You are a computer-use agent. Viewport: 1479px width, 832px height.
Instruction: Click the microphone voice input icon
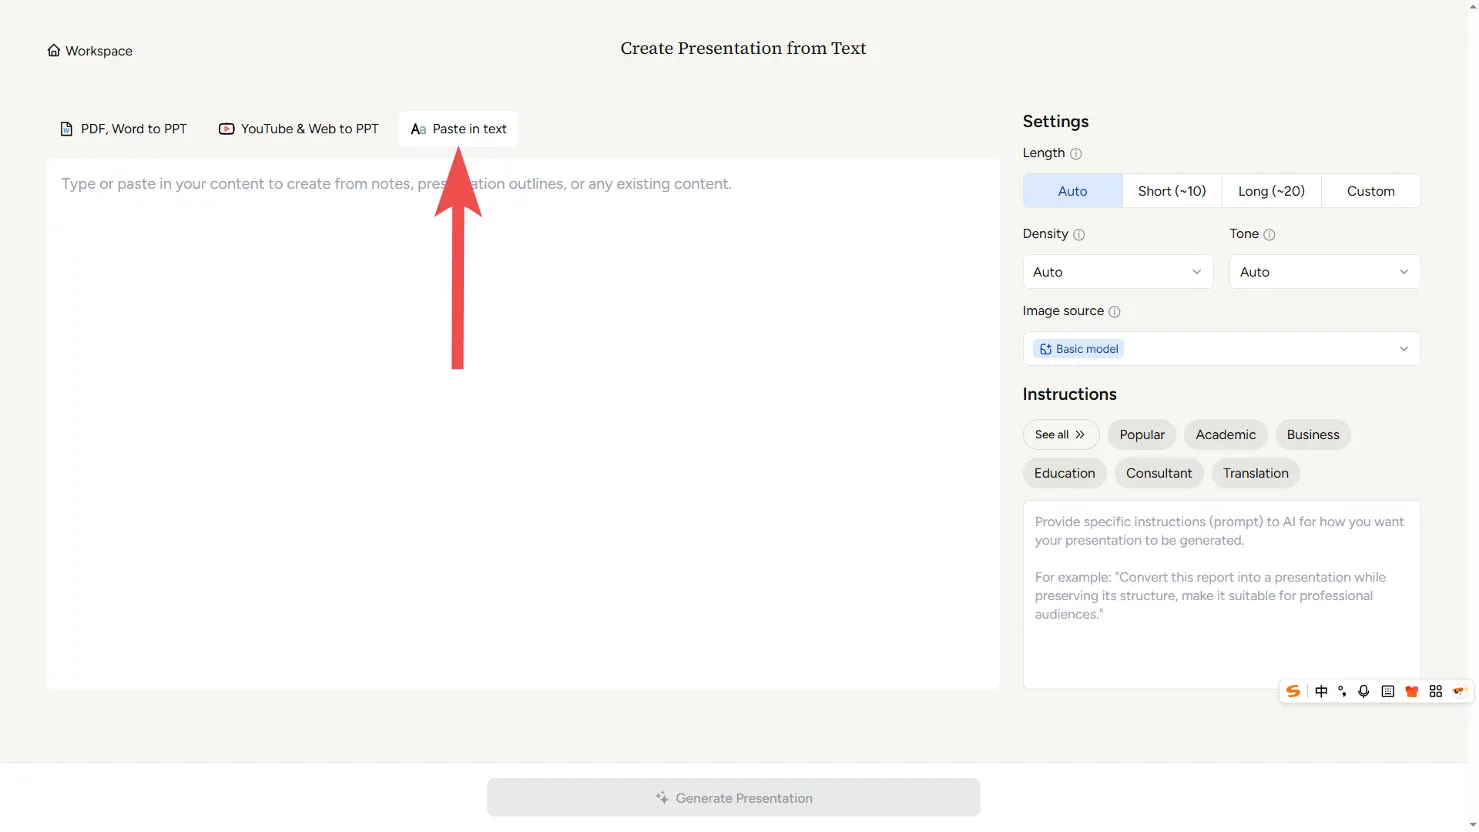pyautogui.click(x=1363, y=691)
